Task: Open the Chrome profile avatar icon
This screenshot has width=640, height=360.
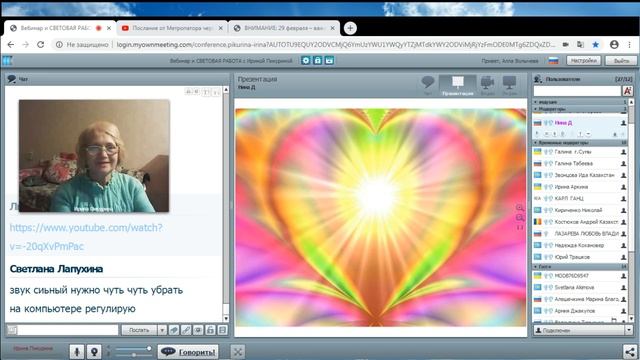Action: (x=614, y=44)
